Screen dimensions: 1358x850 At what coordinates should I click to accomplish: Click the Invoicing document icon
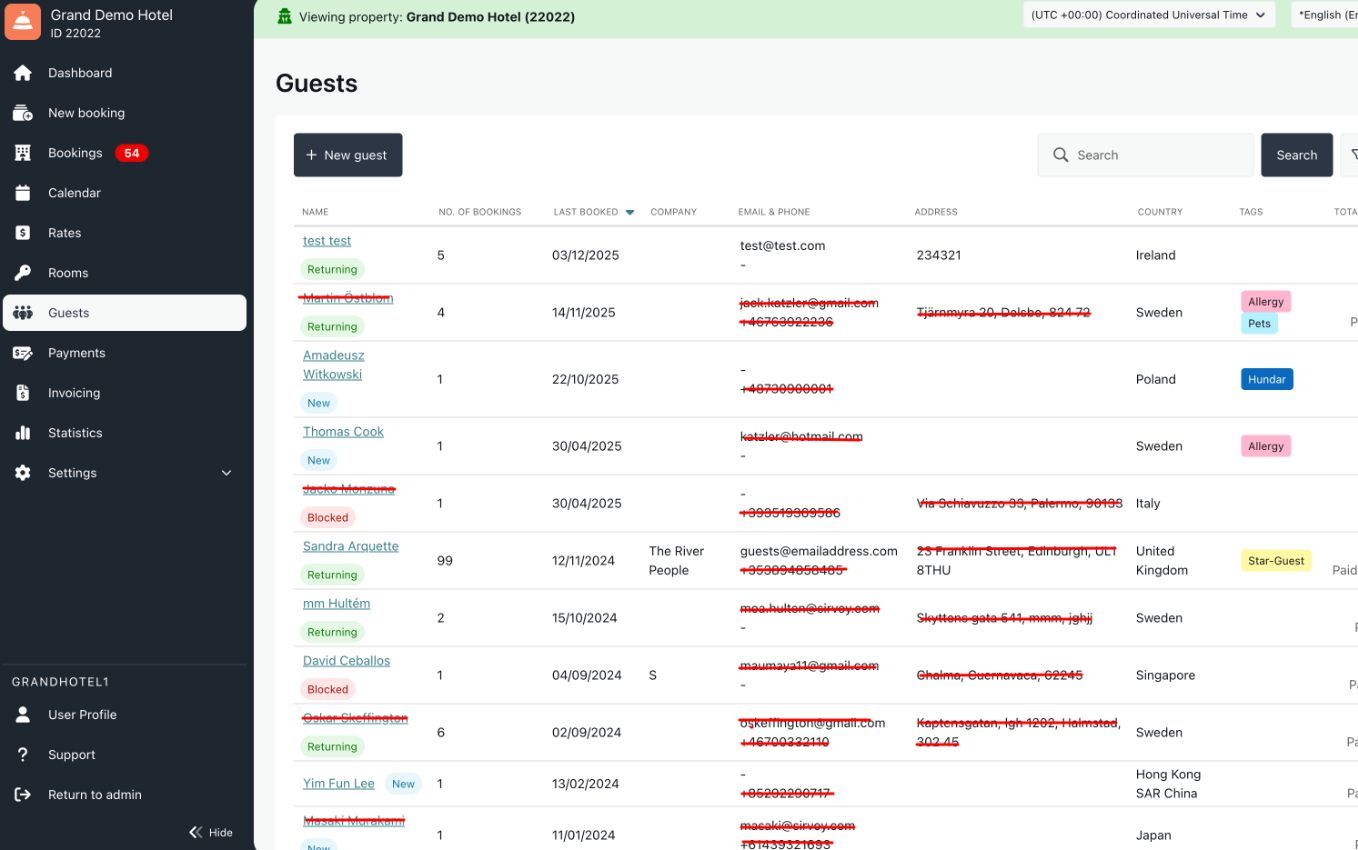(x=23, y=393)
